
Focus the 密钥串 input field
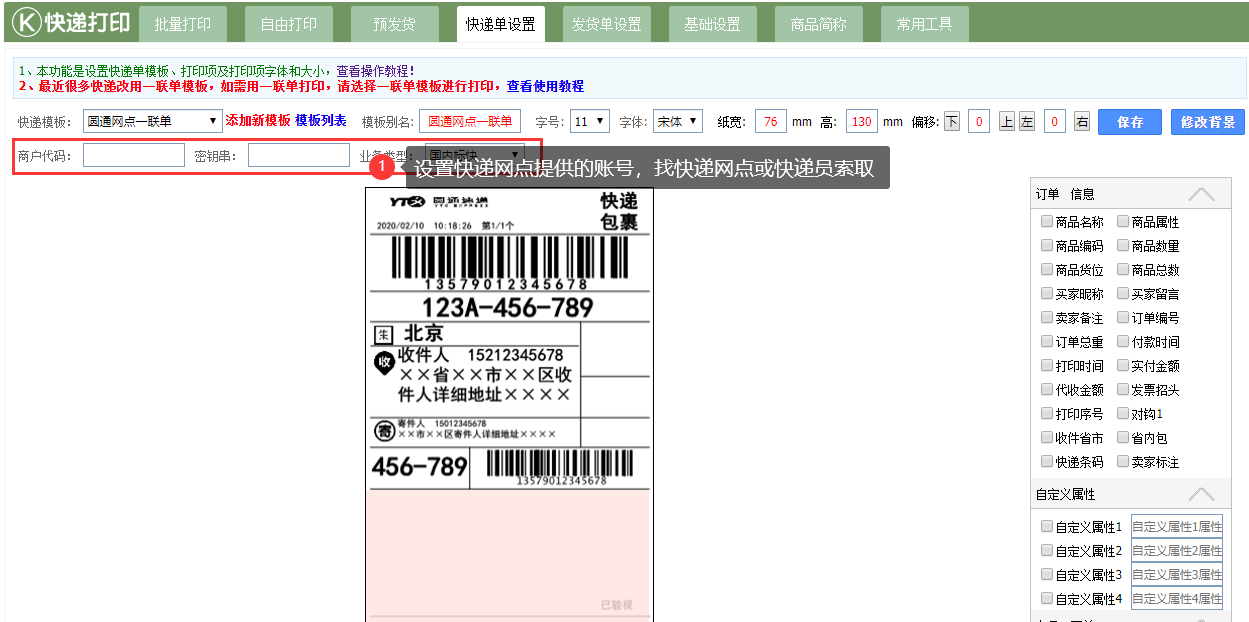pyautogui.click(x=299, y=155)
